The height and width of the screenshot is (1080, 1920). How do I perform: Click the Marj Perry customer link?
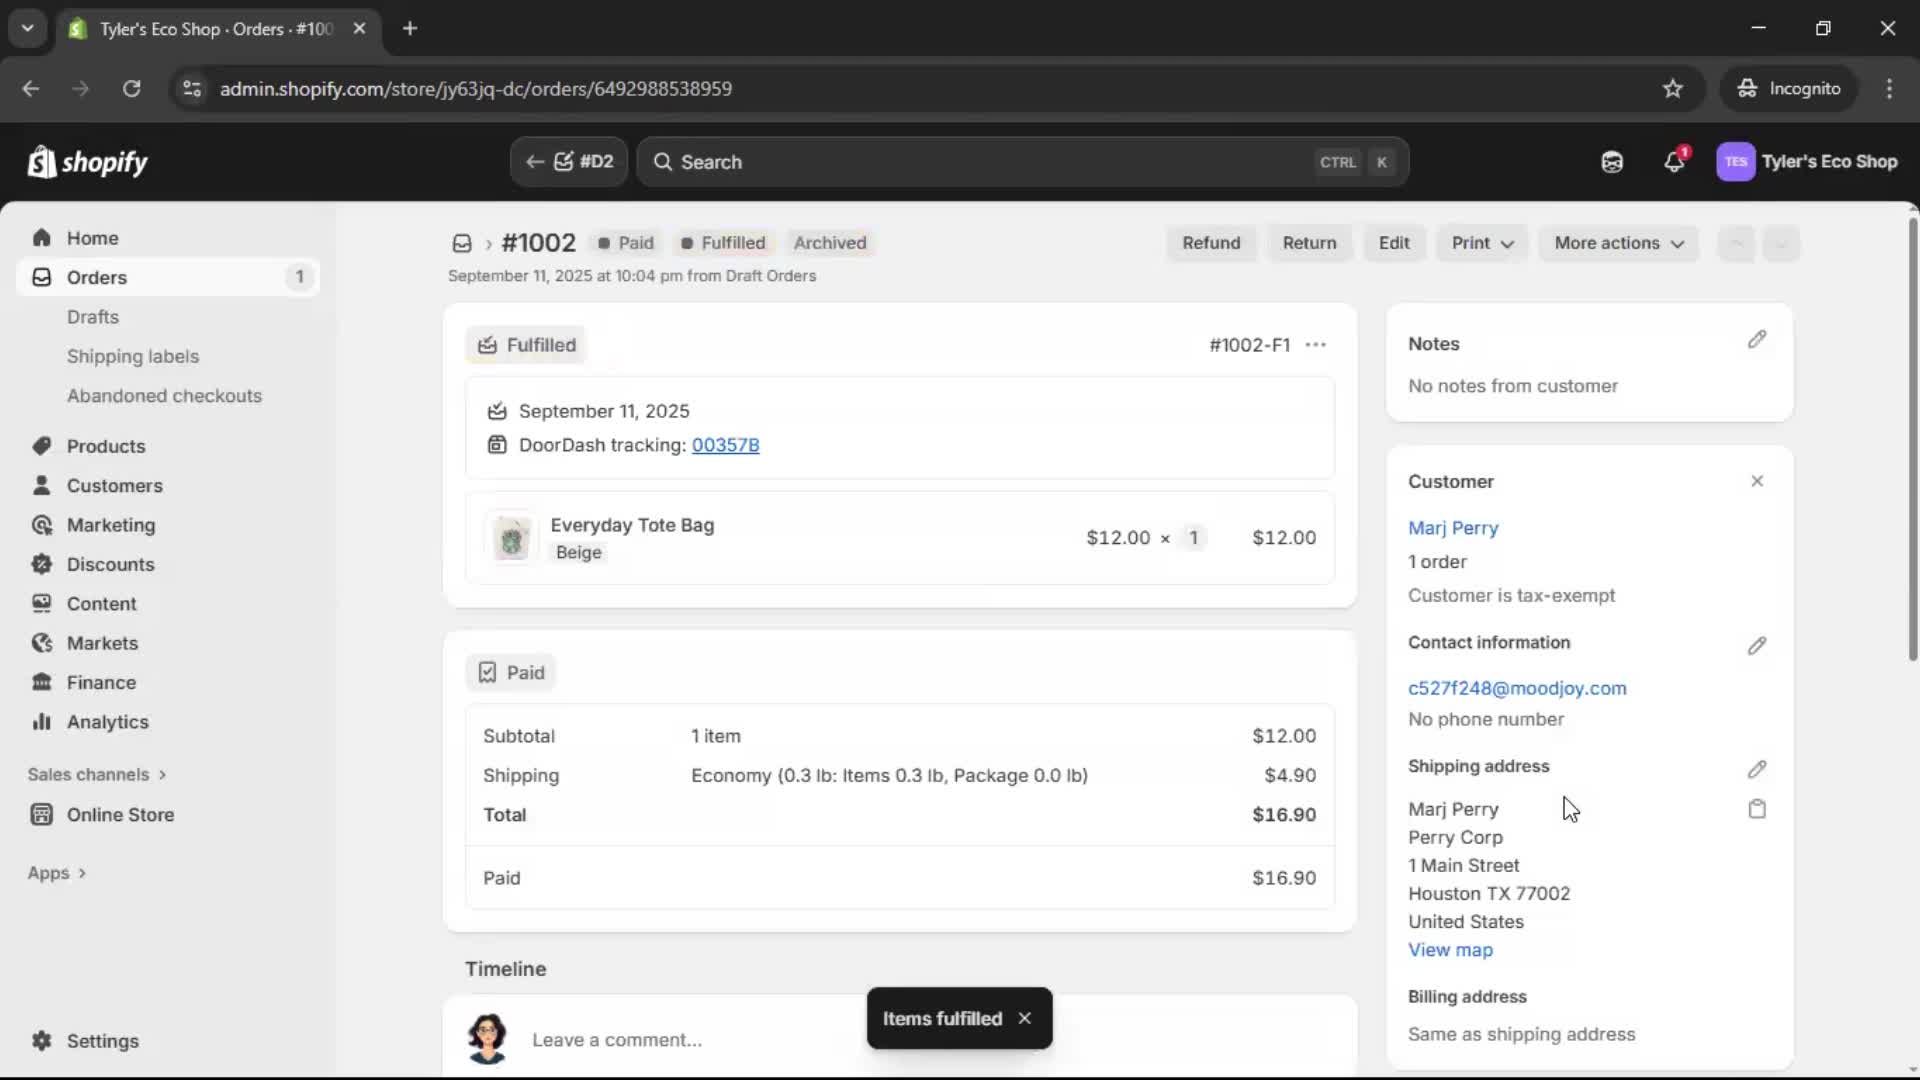[1453, 528]
